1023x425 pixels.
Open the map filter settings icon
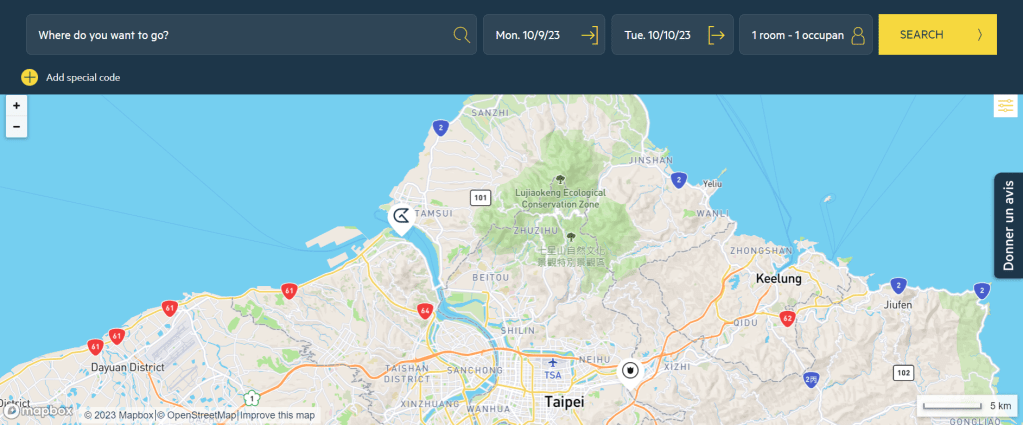coord(1005,105)
